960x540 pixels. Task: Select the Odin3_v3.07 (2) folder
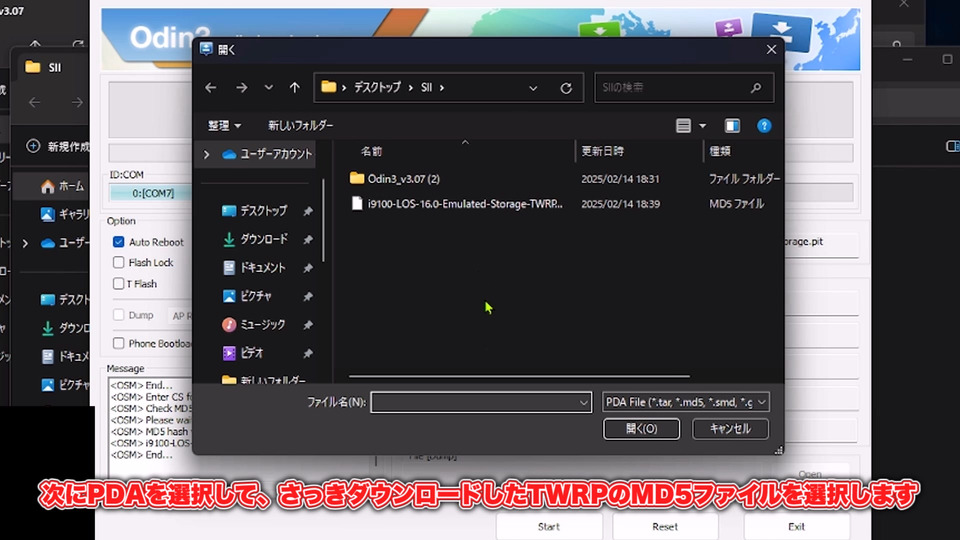coord(403,179)
